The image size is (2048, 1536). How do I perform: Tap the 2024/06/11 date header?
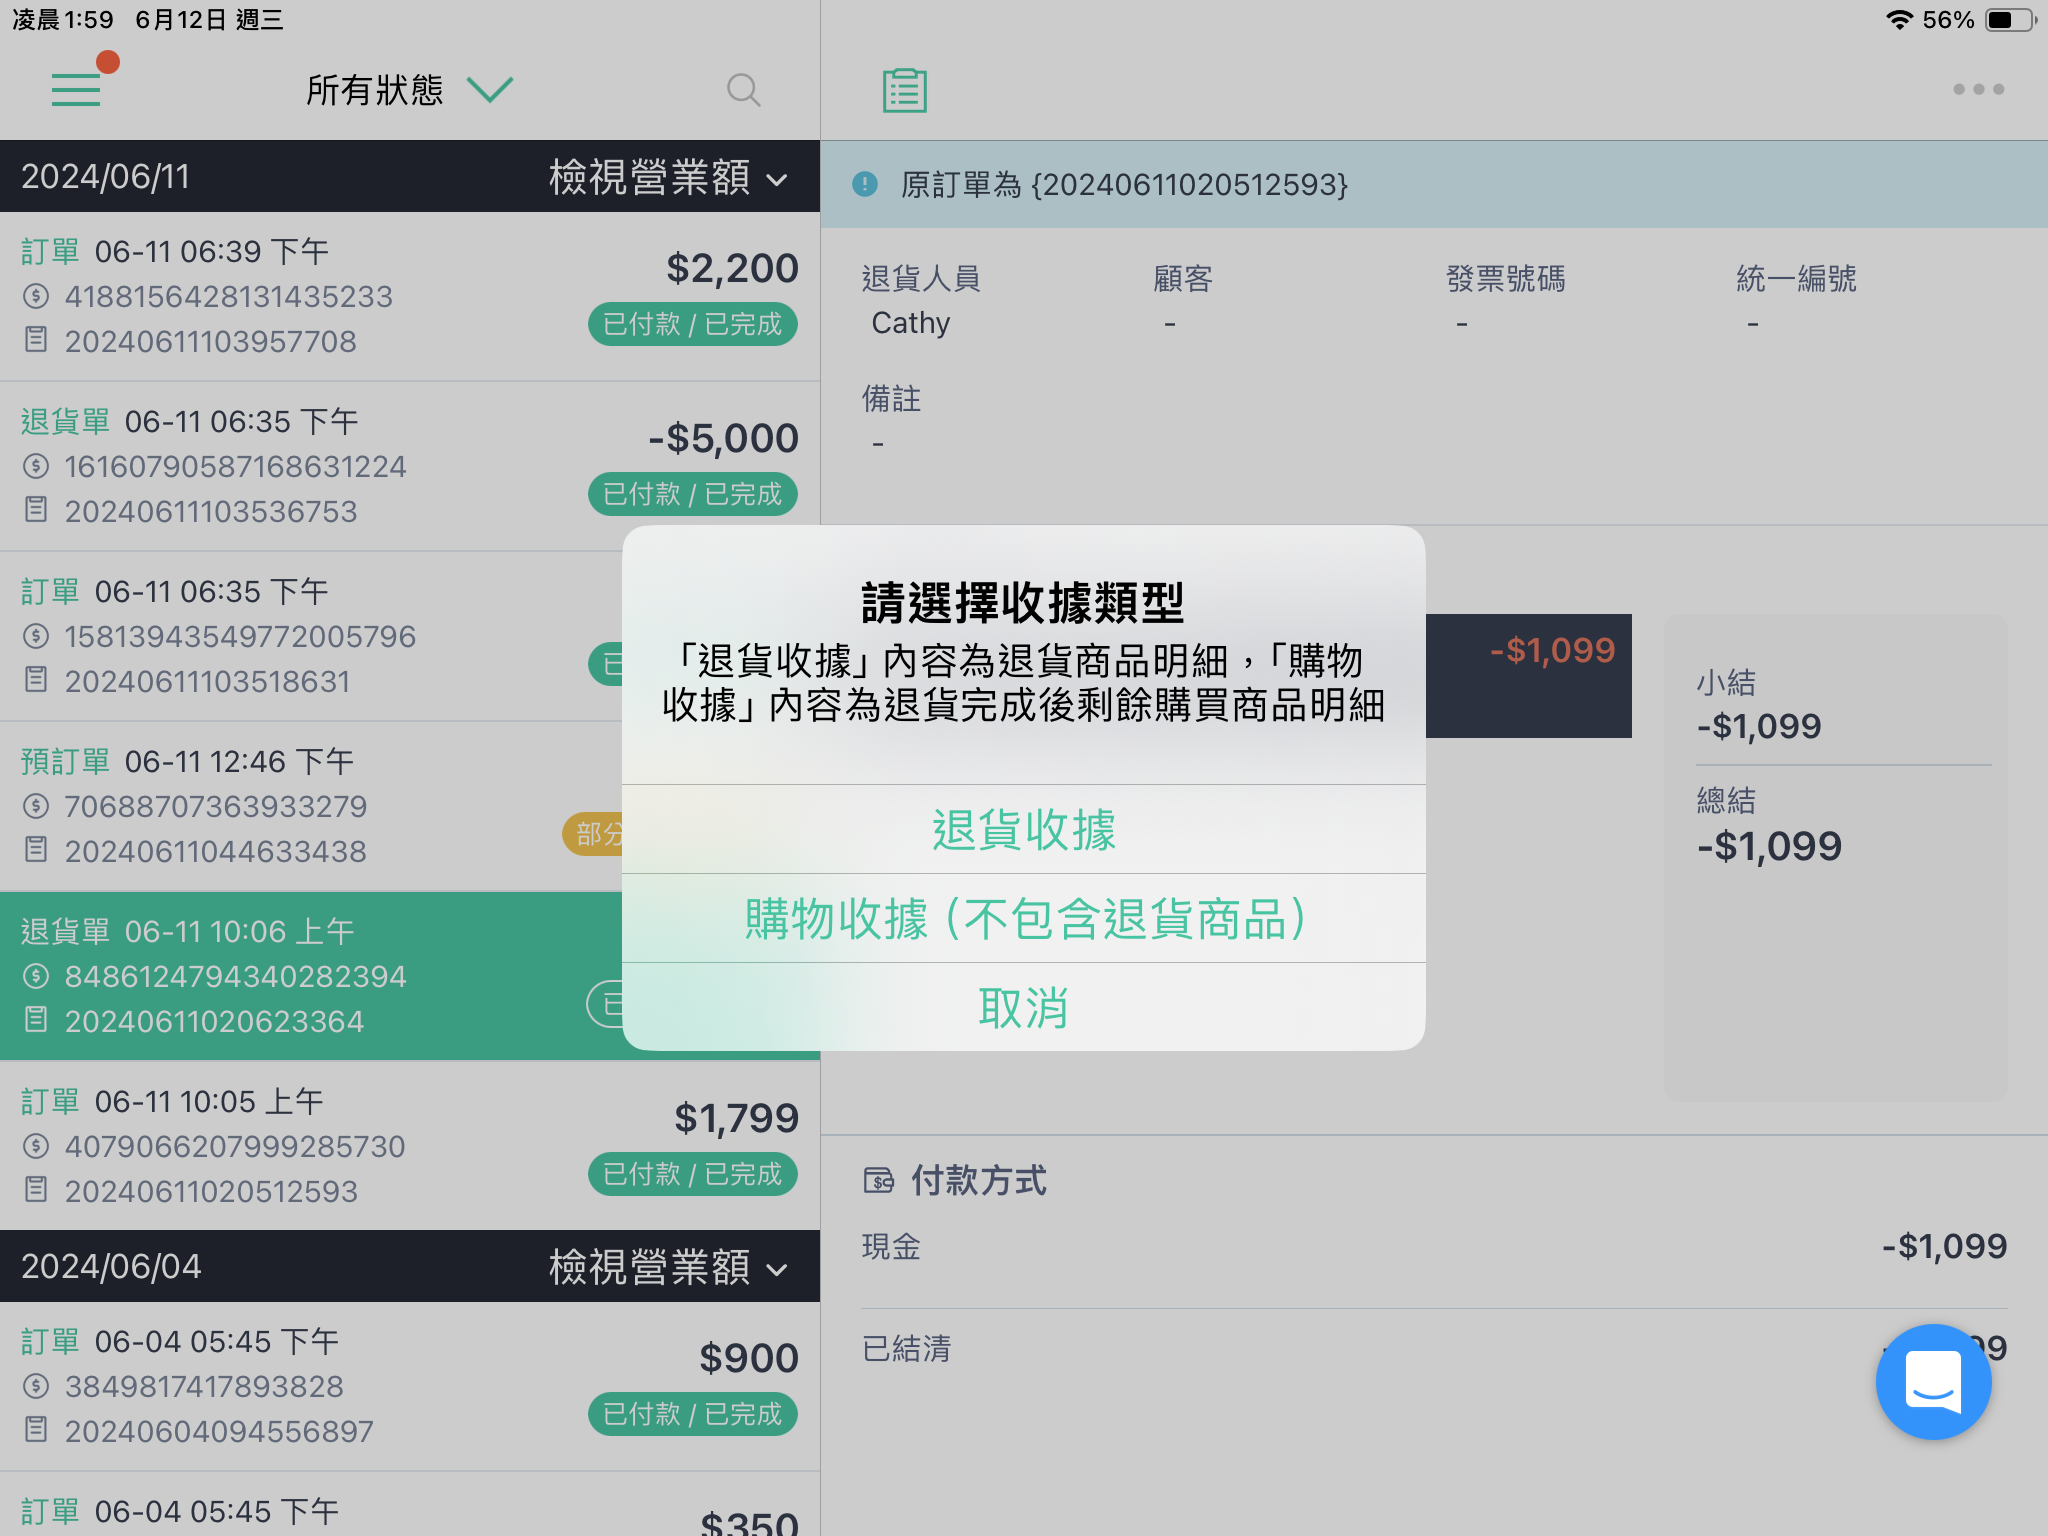coord(106,177)
